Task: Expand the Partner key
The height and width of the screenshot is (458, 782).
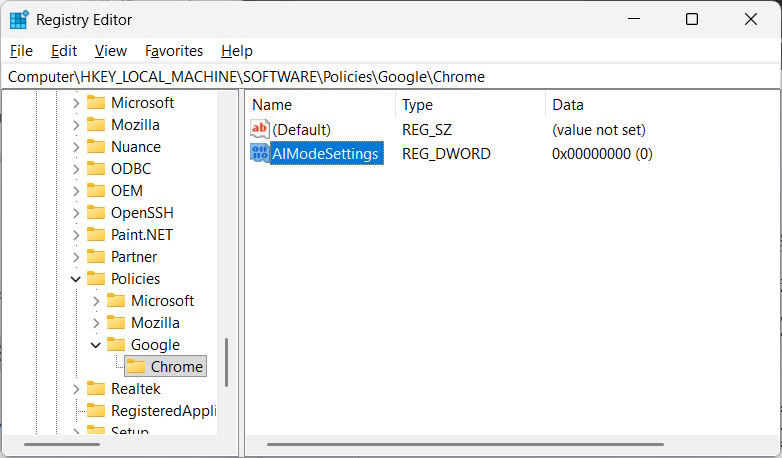Action: tap(76, 256)
